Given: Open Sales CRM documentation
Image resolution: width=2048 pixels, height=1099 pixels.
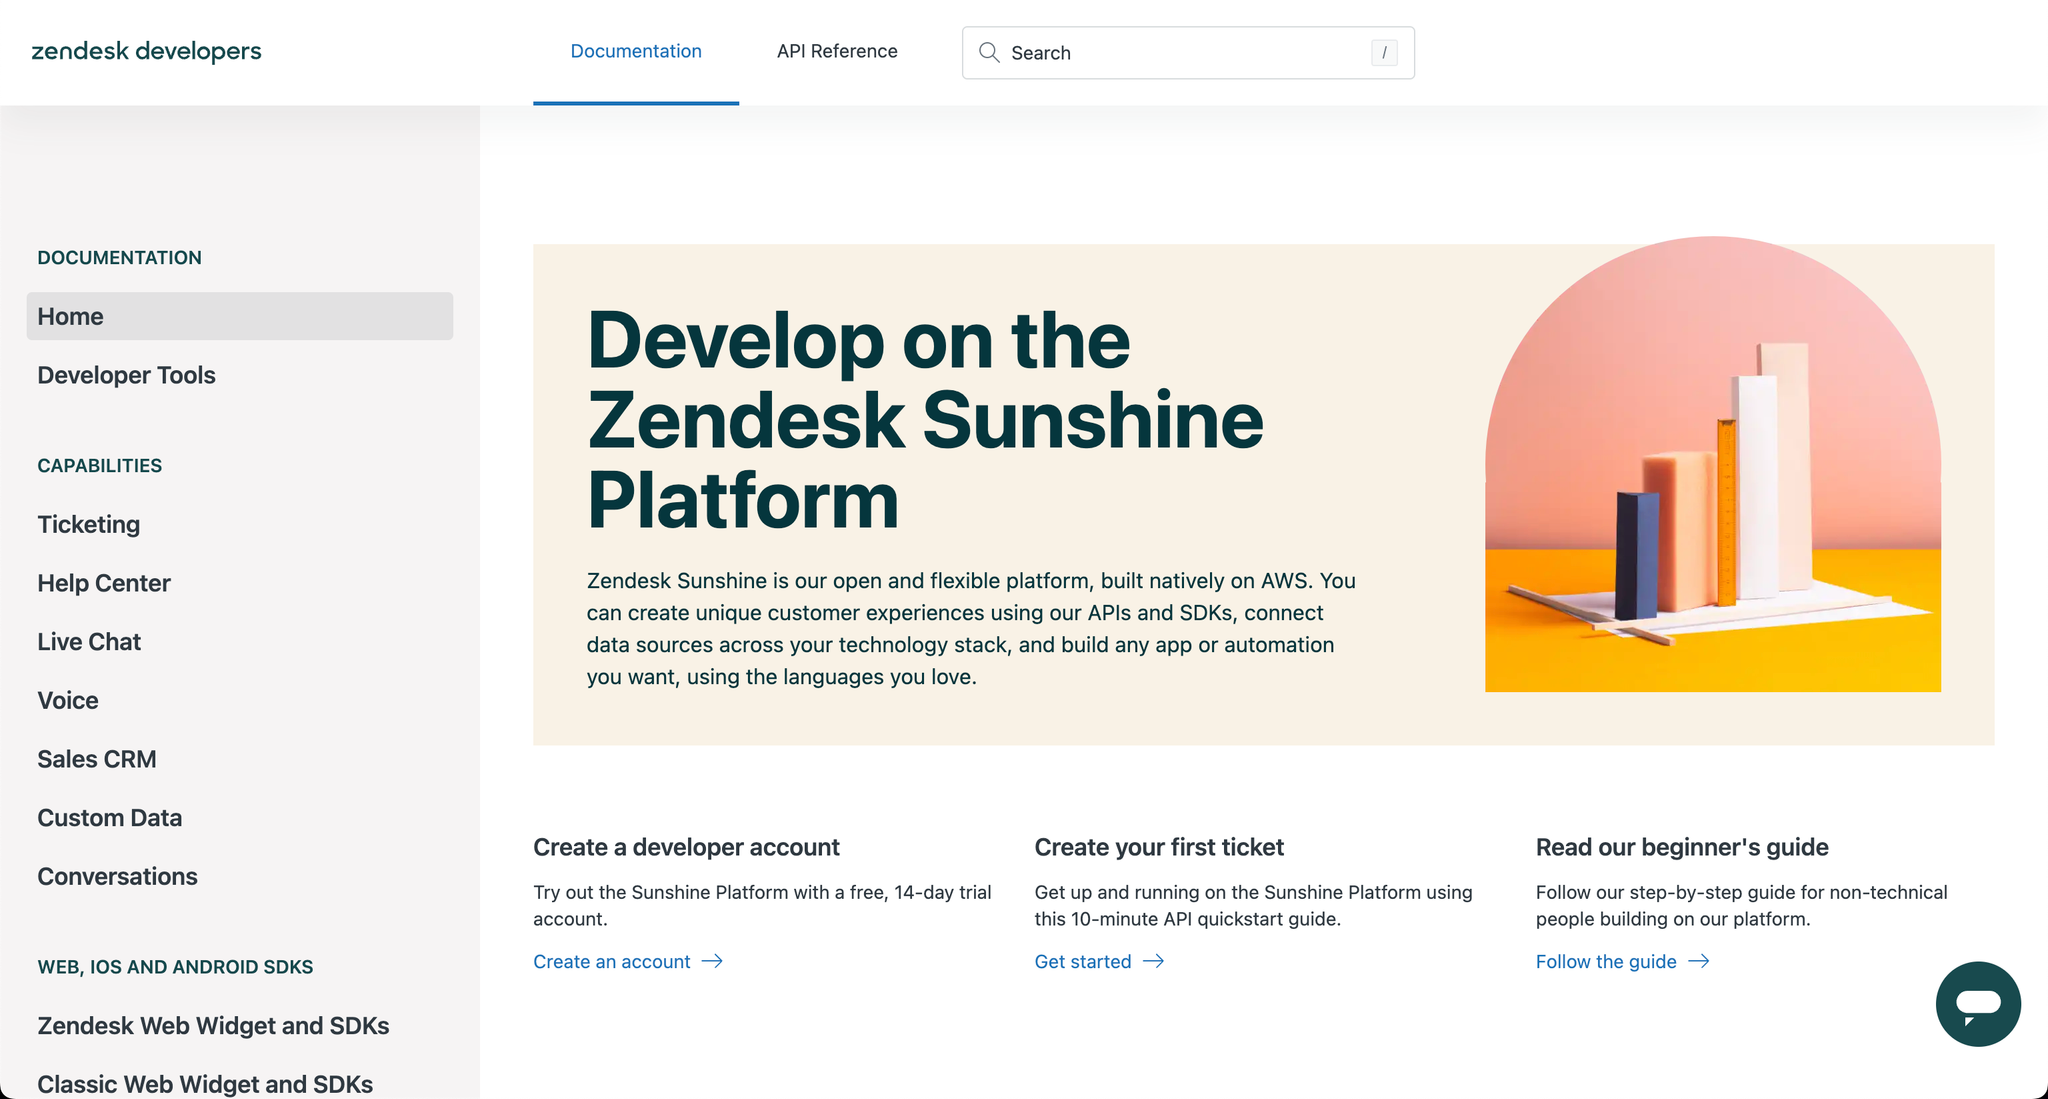Looking at the screenshot, I should [x=97, y=759].
